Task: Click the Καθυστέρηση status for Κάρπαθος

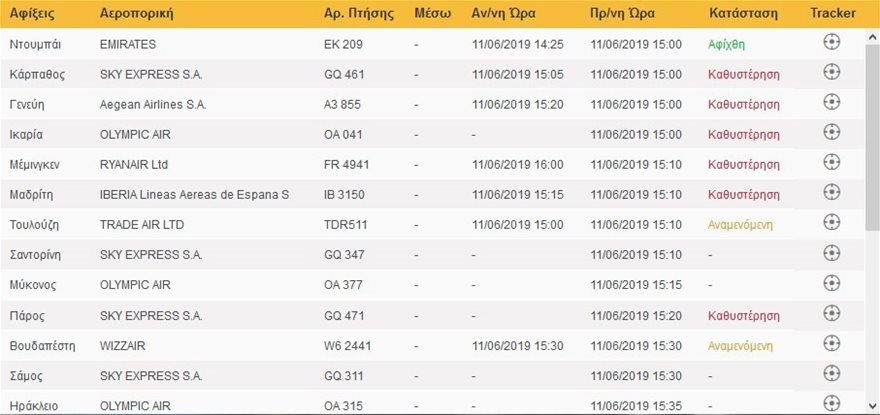Action: pyautogui.click(x=744, y=75)
